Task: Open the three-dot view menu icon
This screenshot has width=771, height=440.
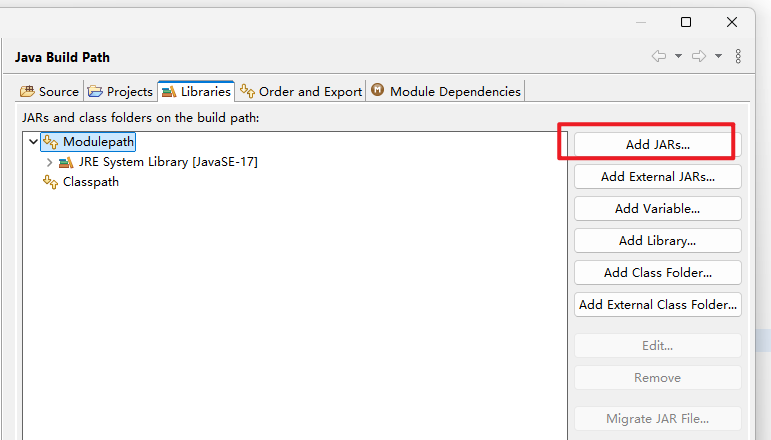Action: 738,56
